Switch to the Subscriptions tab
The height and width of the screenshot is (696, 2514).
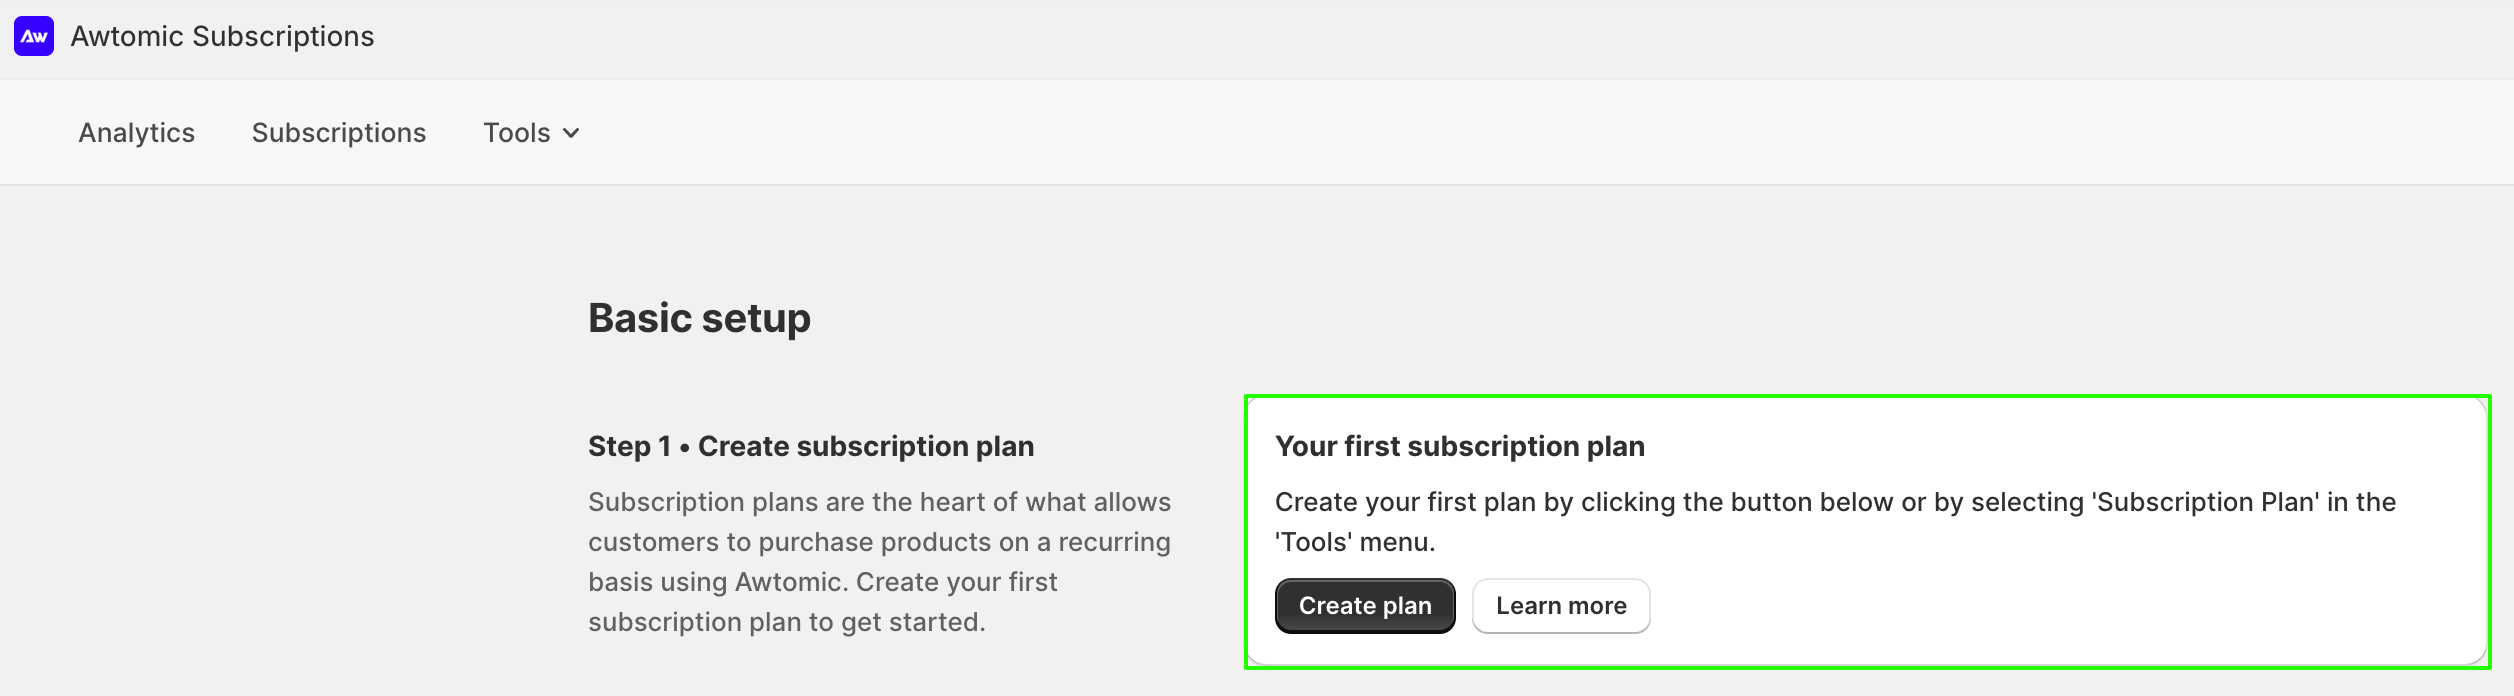[339, 133]
